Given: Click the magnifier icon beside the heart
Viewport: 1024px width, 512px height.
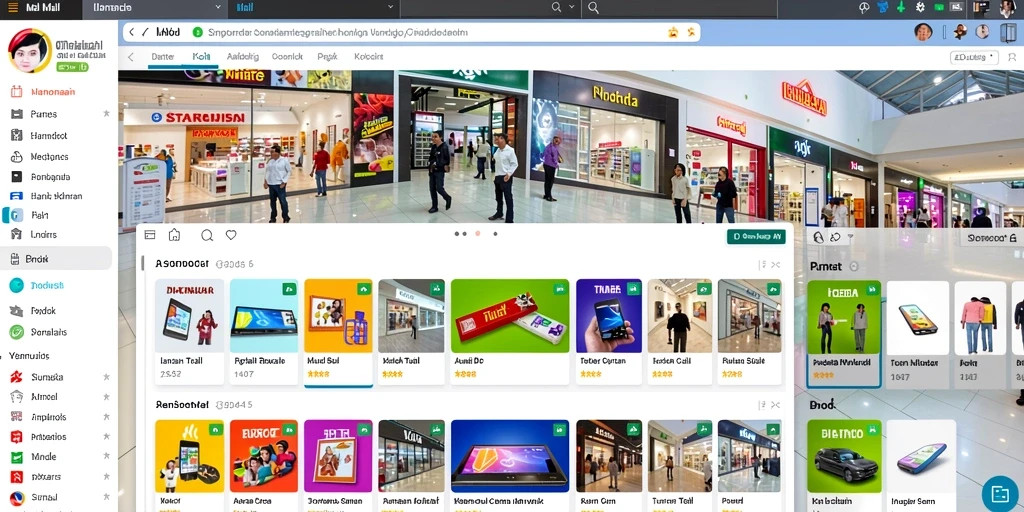Looking at the screenshot, I should tap(207, 235).
